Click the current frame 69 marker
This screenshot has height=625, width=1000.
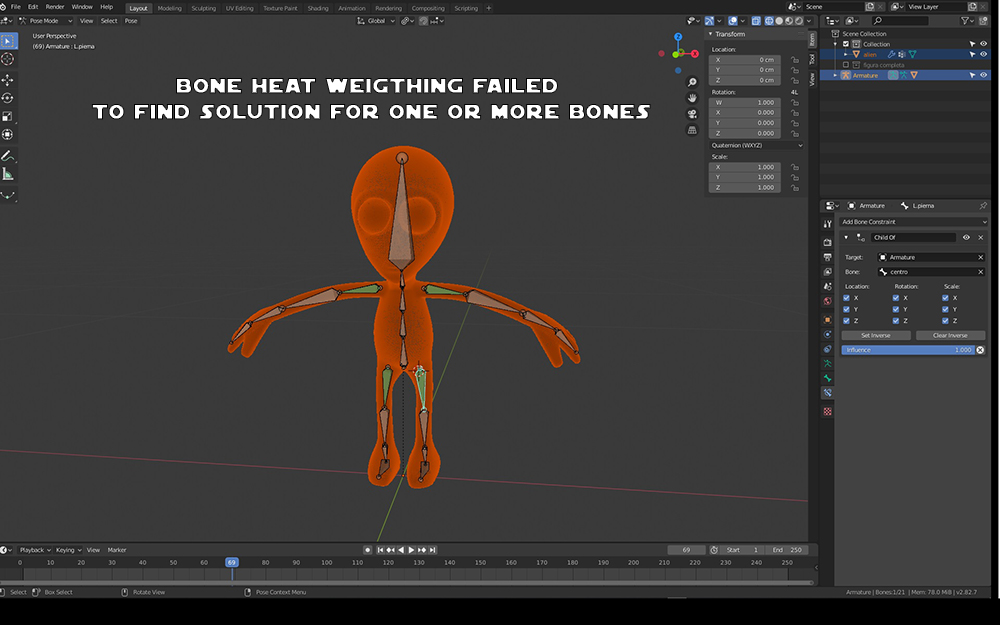pos(232,562)
